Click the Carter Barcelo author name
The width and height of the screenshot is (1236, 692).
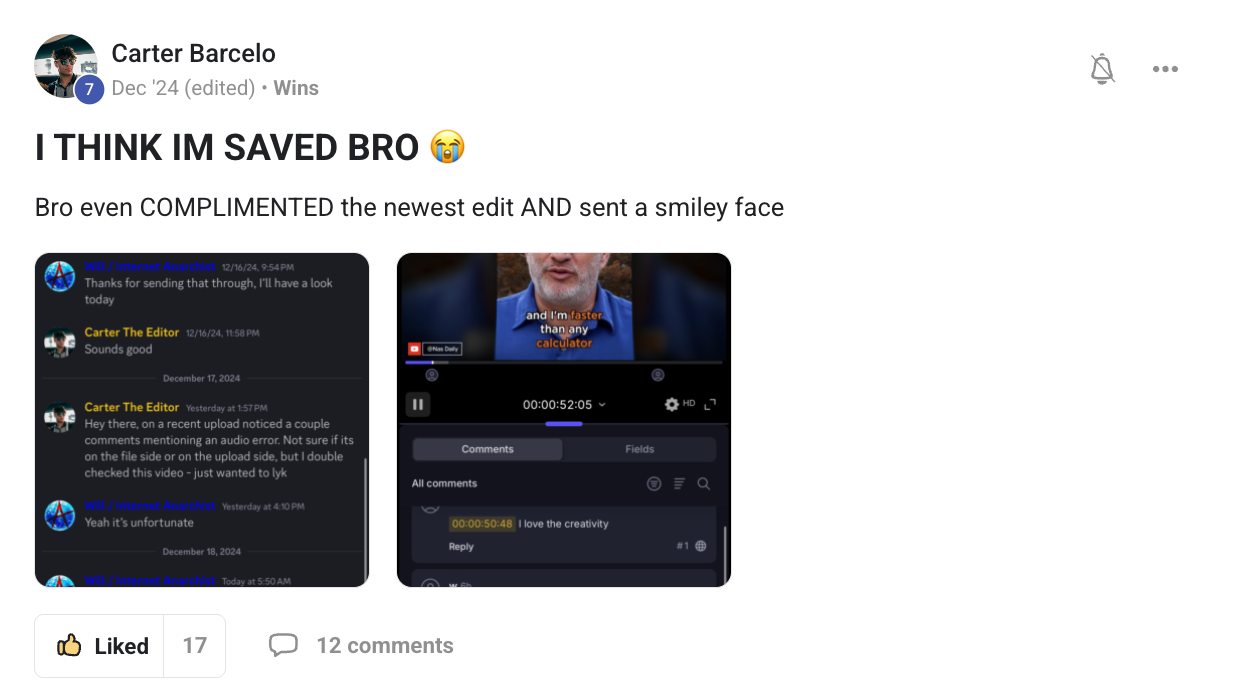(193, 53)
